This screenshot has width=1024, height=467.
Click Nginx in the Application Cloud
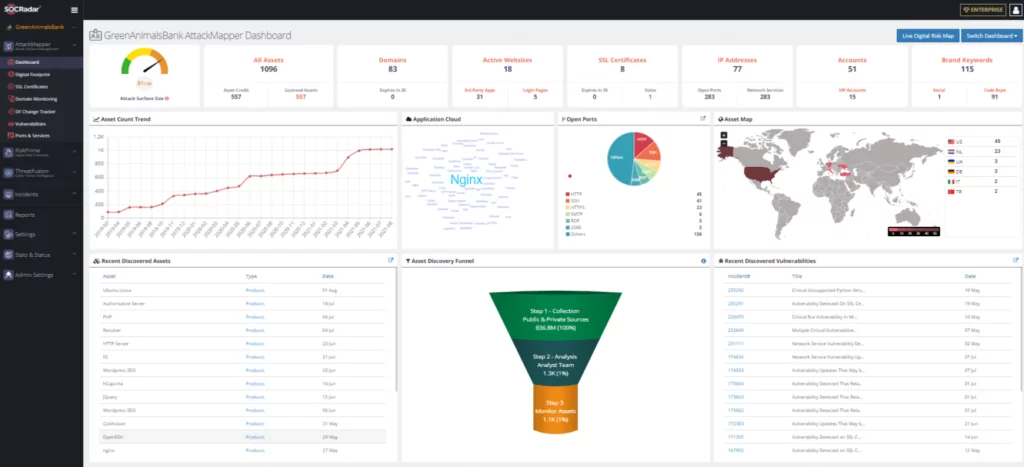(x=466, y=180)
